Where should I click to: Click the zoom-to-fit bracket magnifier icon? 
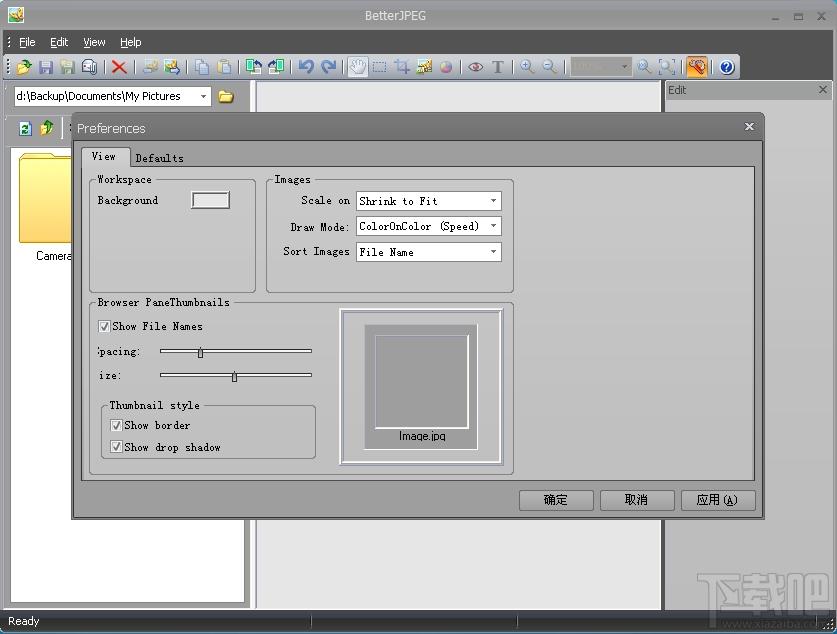667,67
